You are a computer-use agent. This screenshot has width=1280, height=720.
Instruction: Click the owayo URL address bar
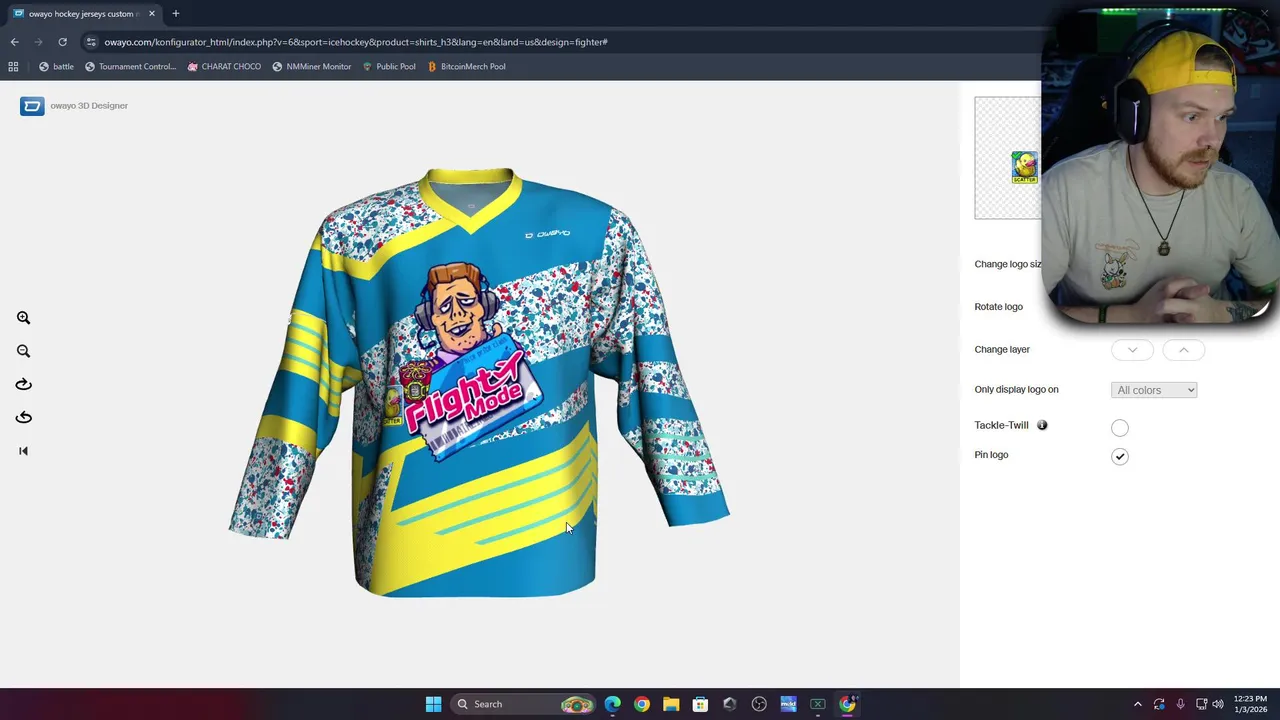tap(356, 42)
